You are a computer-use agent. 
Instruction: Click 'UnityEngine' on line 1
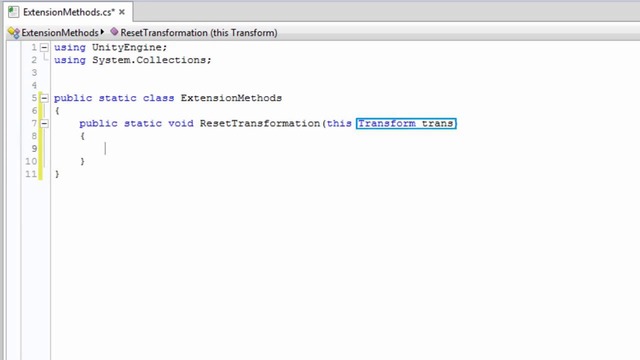pos(127,47)
